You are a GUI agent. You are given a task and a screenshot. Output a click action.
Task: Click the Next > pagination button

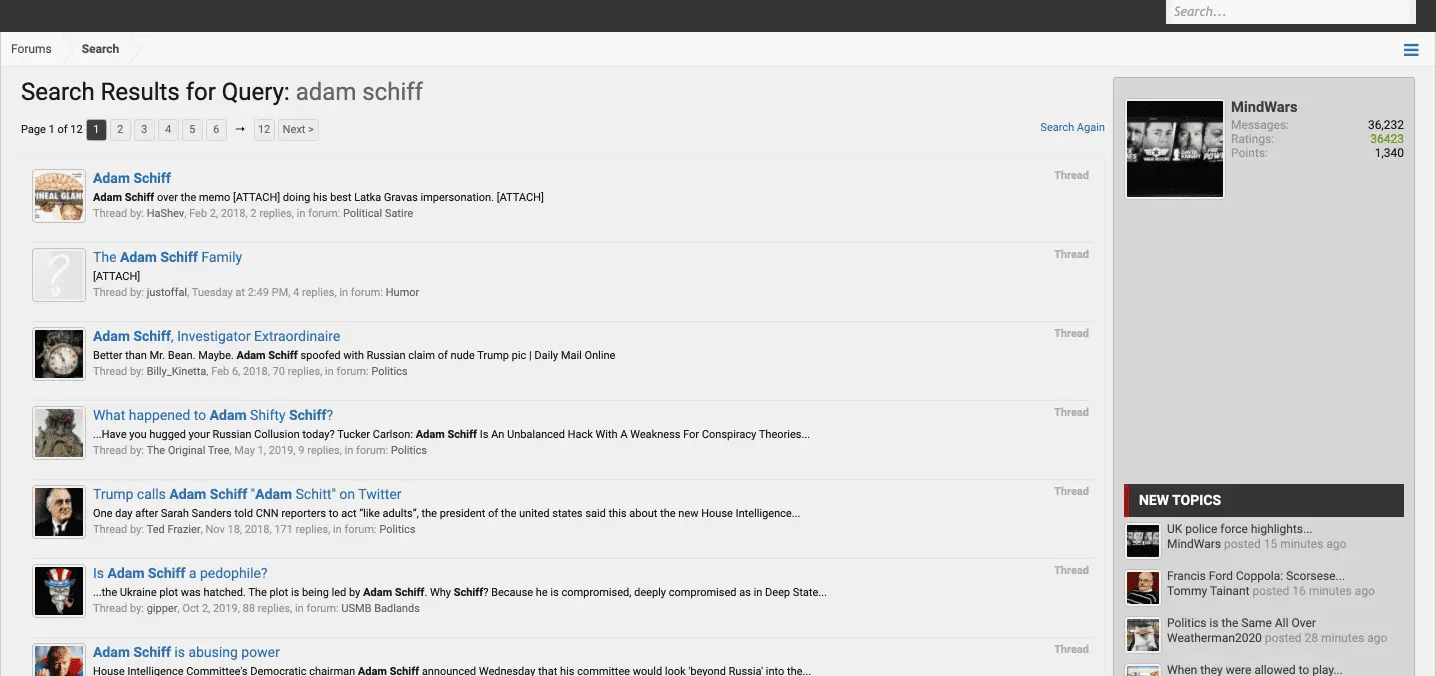click(298, 129)
